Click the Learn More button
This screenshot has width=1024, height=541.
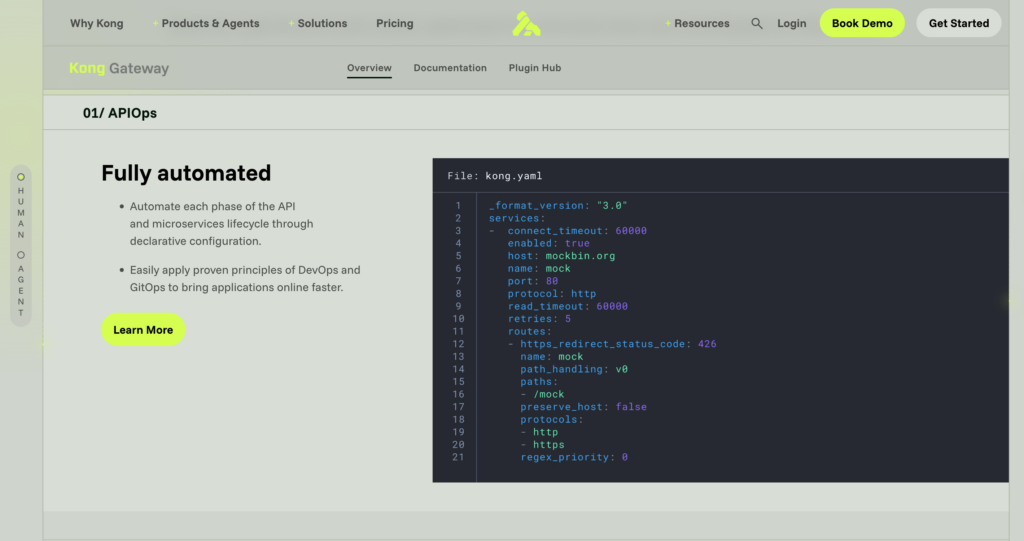click(143, 330)
